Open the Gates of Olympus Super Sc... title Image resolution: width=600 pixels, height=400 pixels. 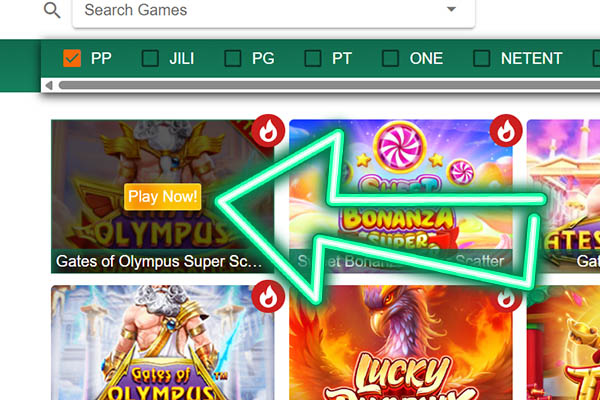click(159, 261)
